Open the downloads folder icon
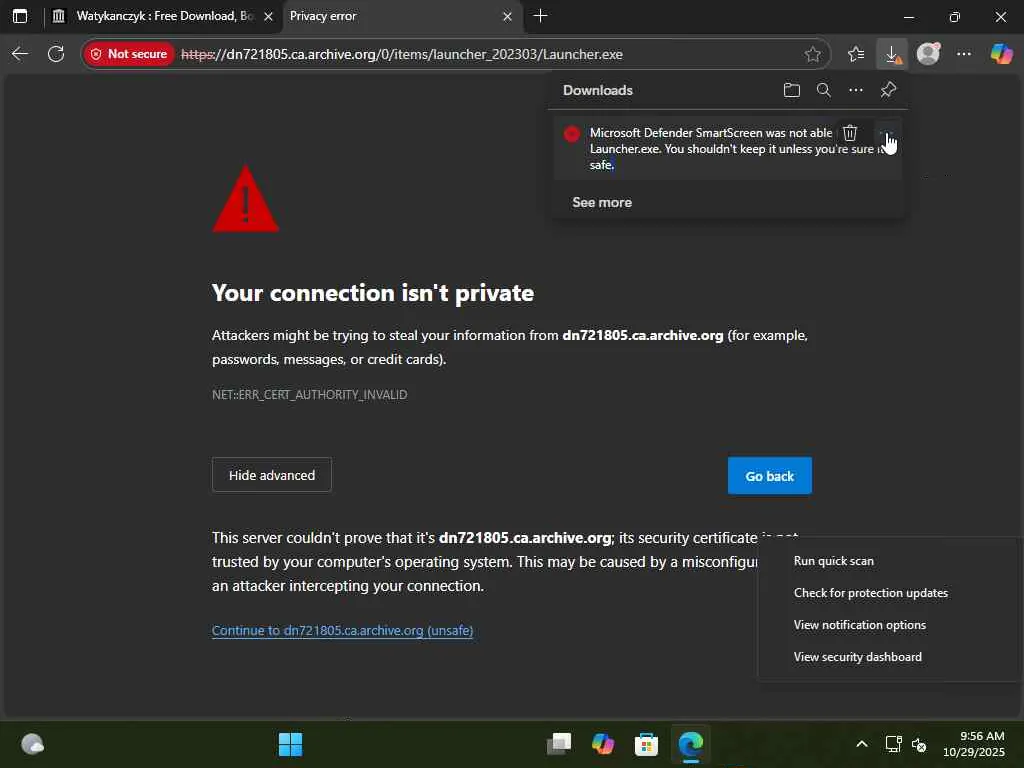The width and height of the screenshot is (1024, 768). 792,90
